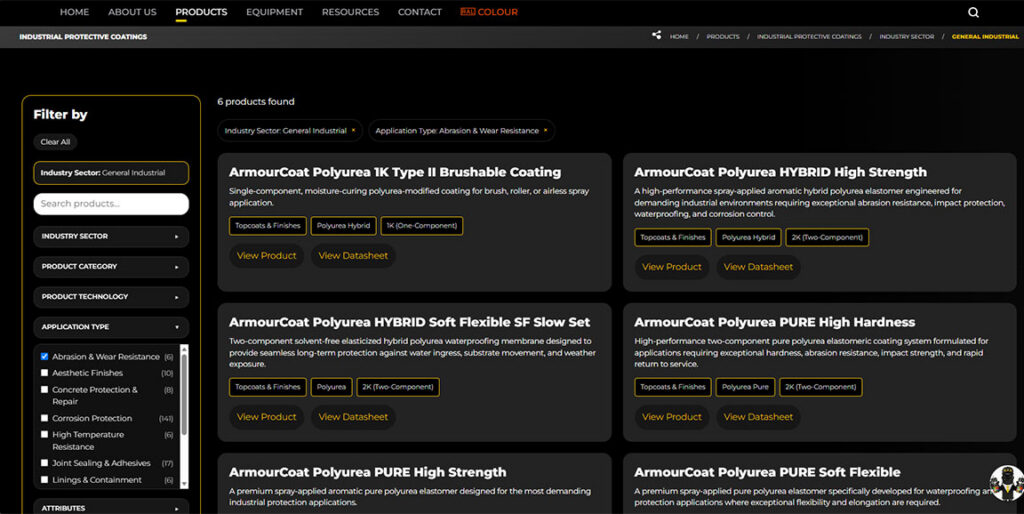Open the Contact menu item
This screenshot has width=1024, height=514.
[419, 12]
